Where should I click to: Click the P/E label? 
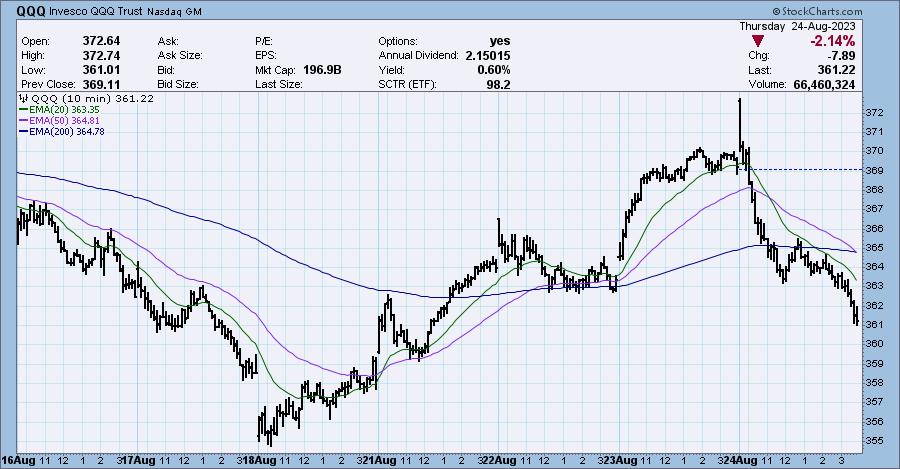[264, 41]
